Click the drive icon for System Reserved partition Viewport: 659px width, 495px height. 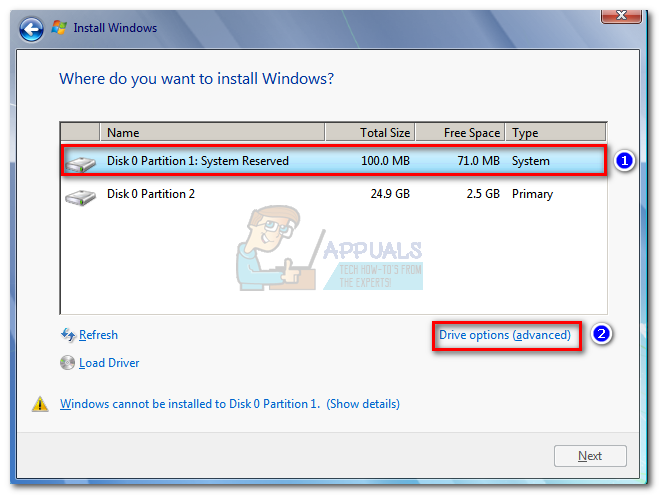click(x=80, y=163)
